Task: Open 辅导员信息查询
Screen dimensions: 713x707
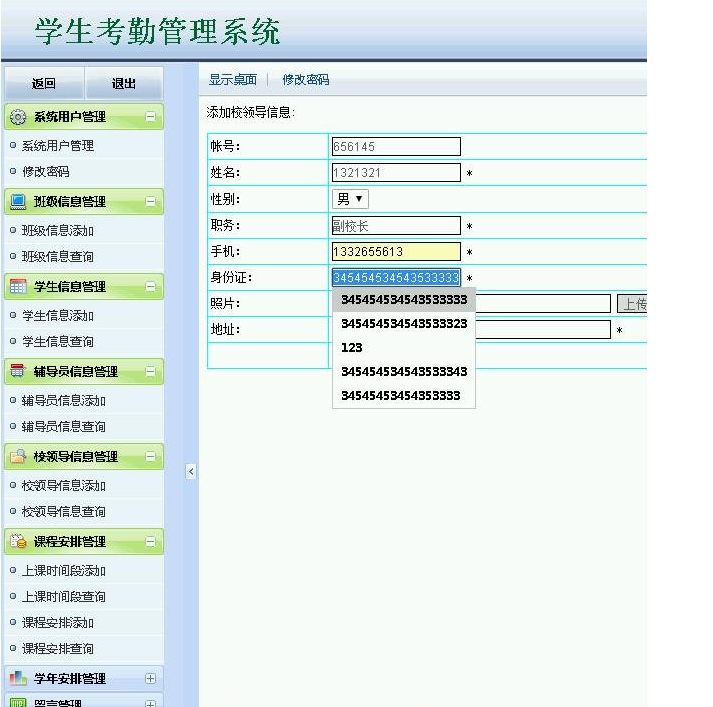Action: [x=64, y=426]
